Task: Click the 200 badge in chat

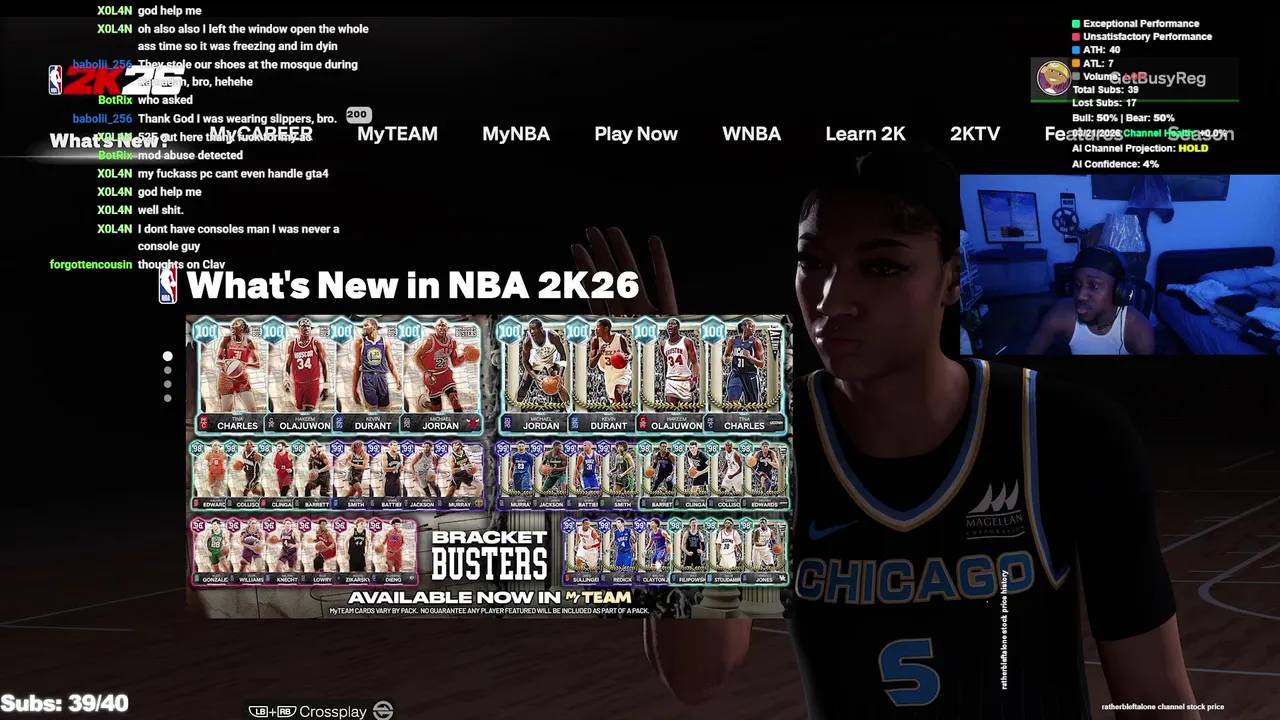Action: point(357,115)
